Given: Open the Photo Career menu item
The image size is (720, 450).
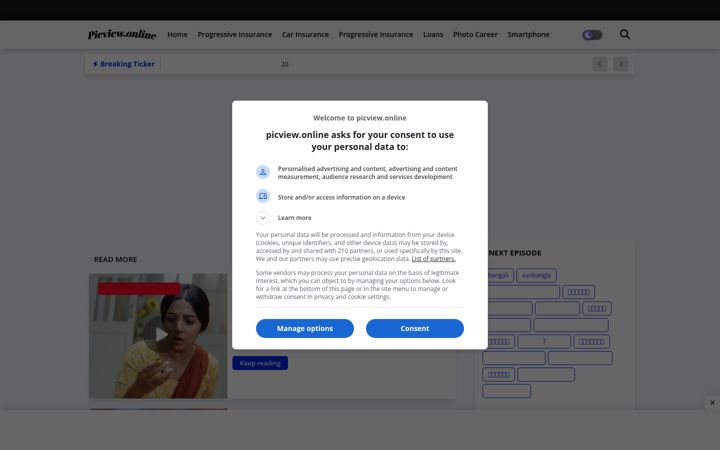Looking at the screenshot, I should click(475, 34).
